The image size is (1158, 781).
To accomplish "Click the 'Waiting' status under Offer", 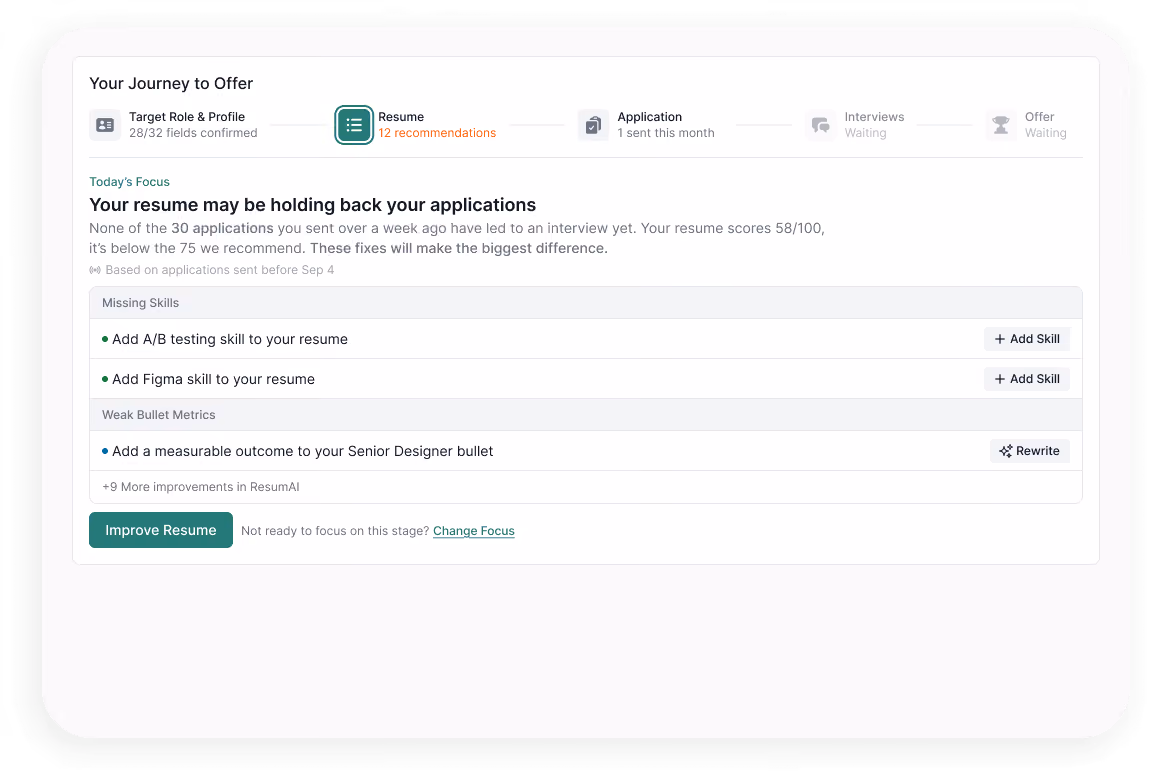I will coord(1046,133).
